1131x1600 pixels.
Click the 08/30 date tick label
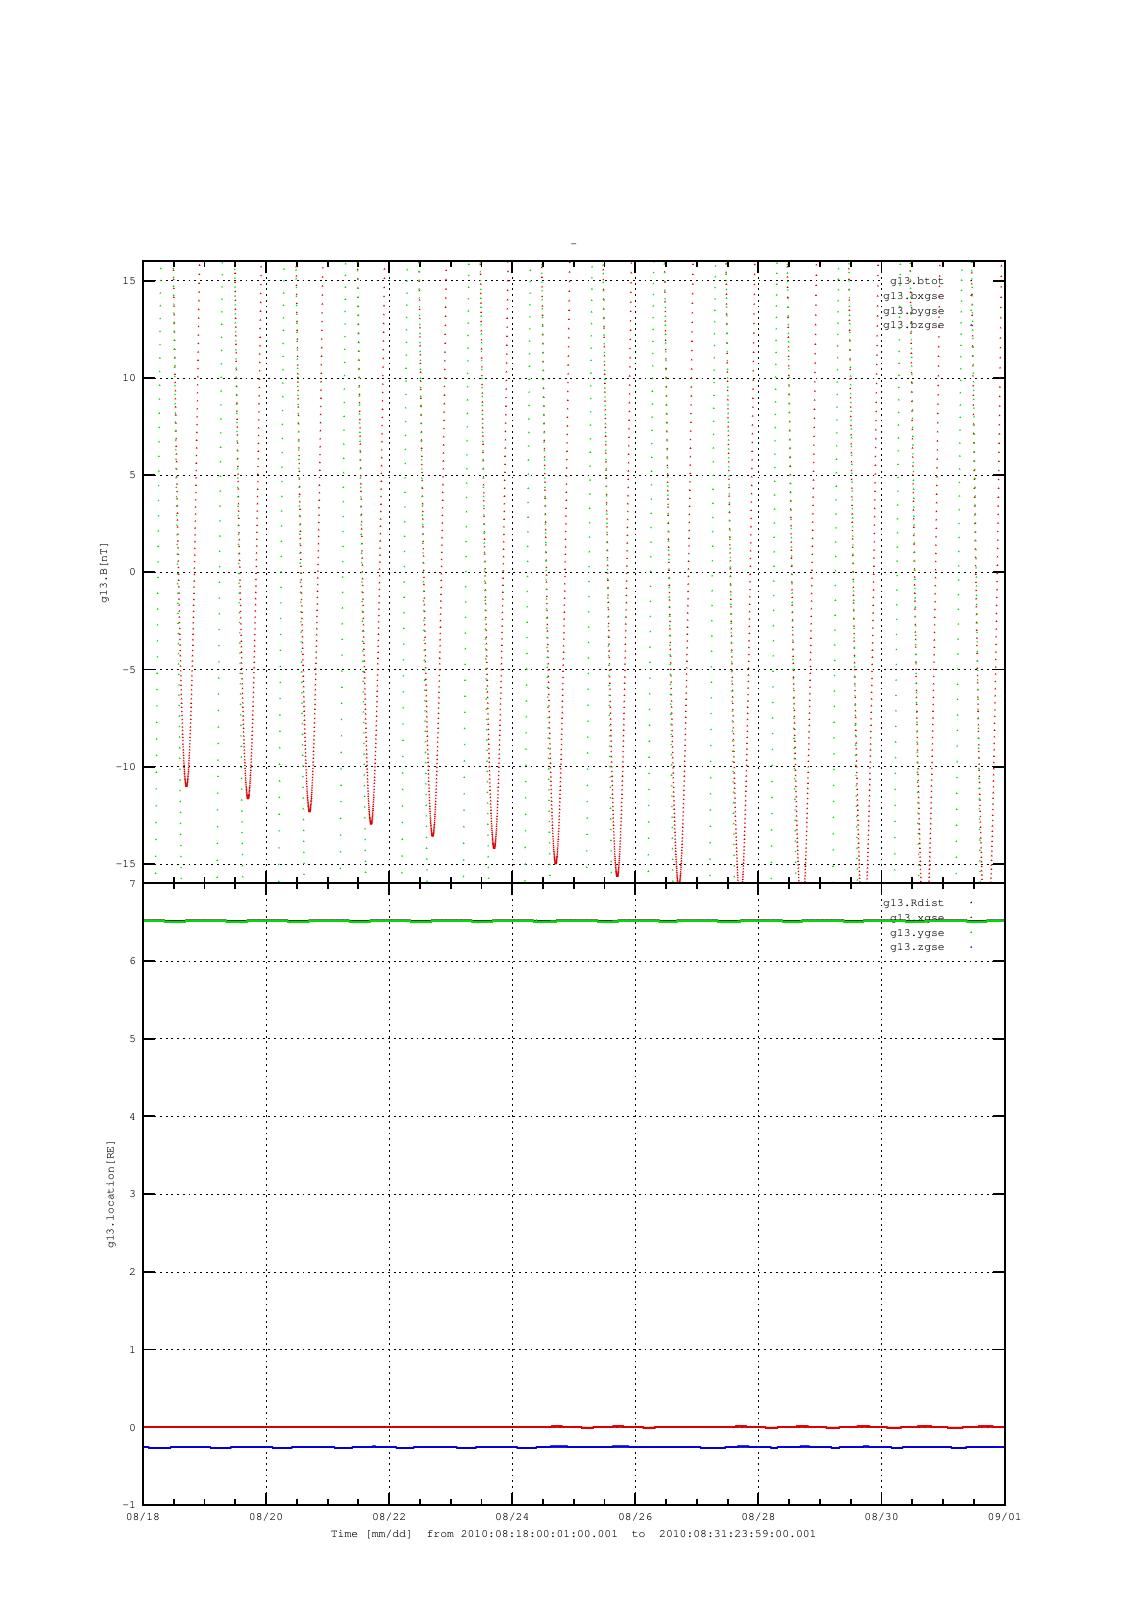[881, 1516]
